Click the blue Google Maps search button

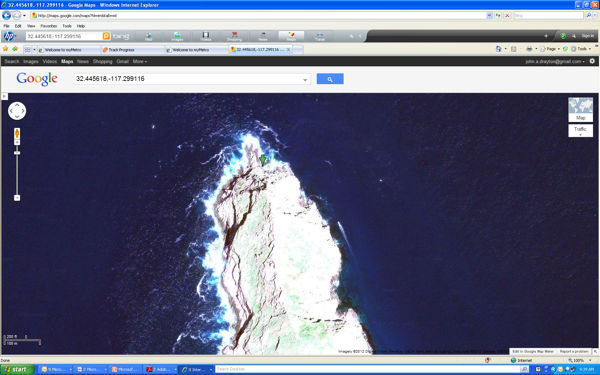coord(330,79)
